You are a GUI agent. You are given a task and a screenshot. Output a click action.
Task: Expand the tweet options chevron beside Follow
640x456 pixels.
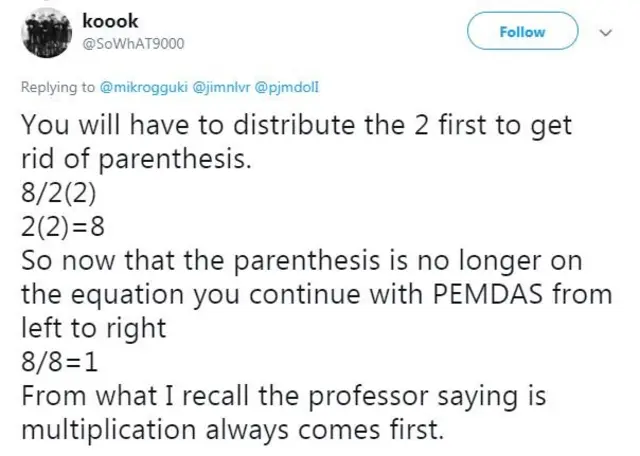(x=603, y=32)
